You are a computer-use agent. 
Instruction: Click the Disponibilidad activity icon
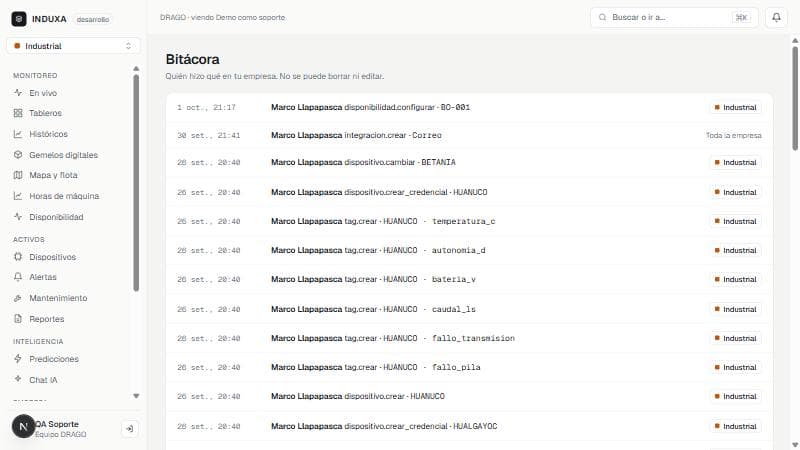[x=18, y=217]
